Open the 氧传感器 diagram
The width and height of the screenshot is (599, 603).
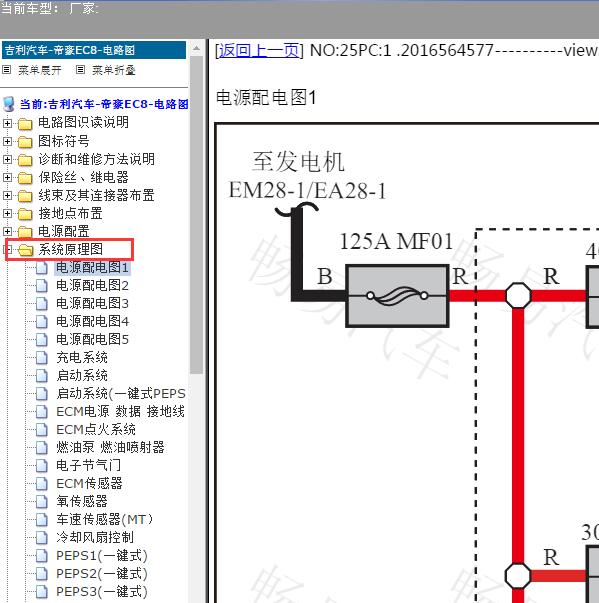(82, 501)
